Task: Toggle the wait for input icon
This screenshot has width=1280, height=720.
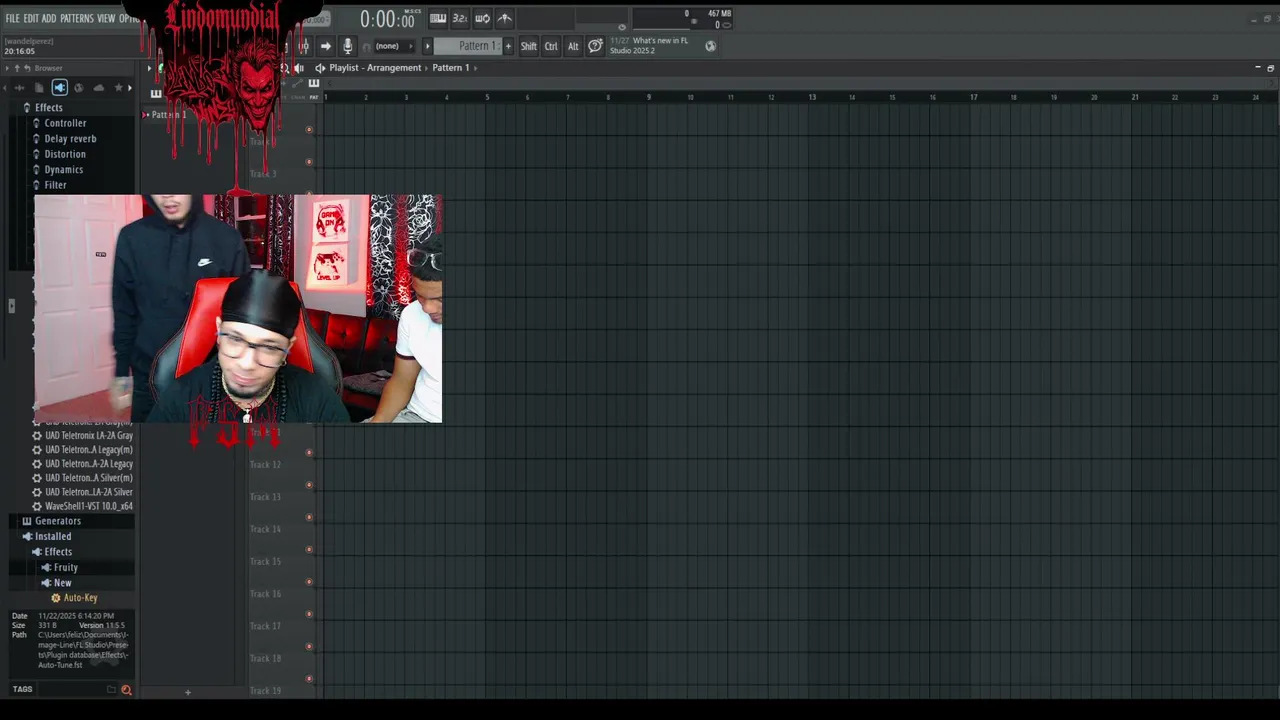Action: coord(482,18)
